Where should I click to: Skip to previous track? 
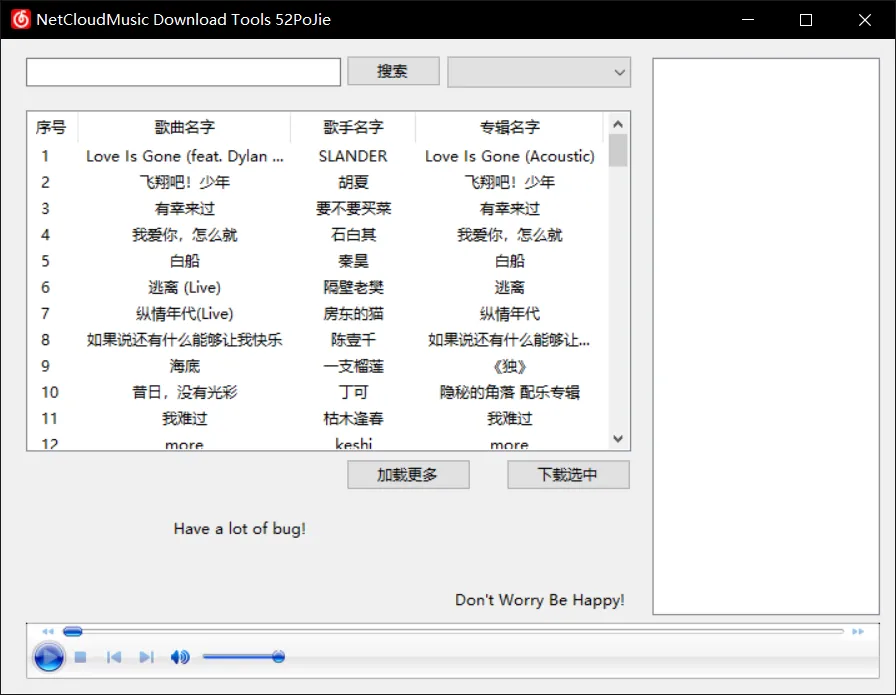114,657
